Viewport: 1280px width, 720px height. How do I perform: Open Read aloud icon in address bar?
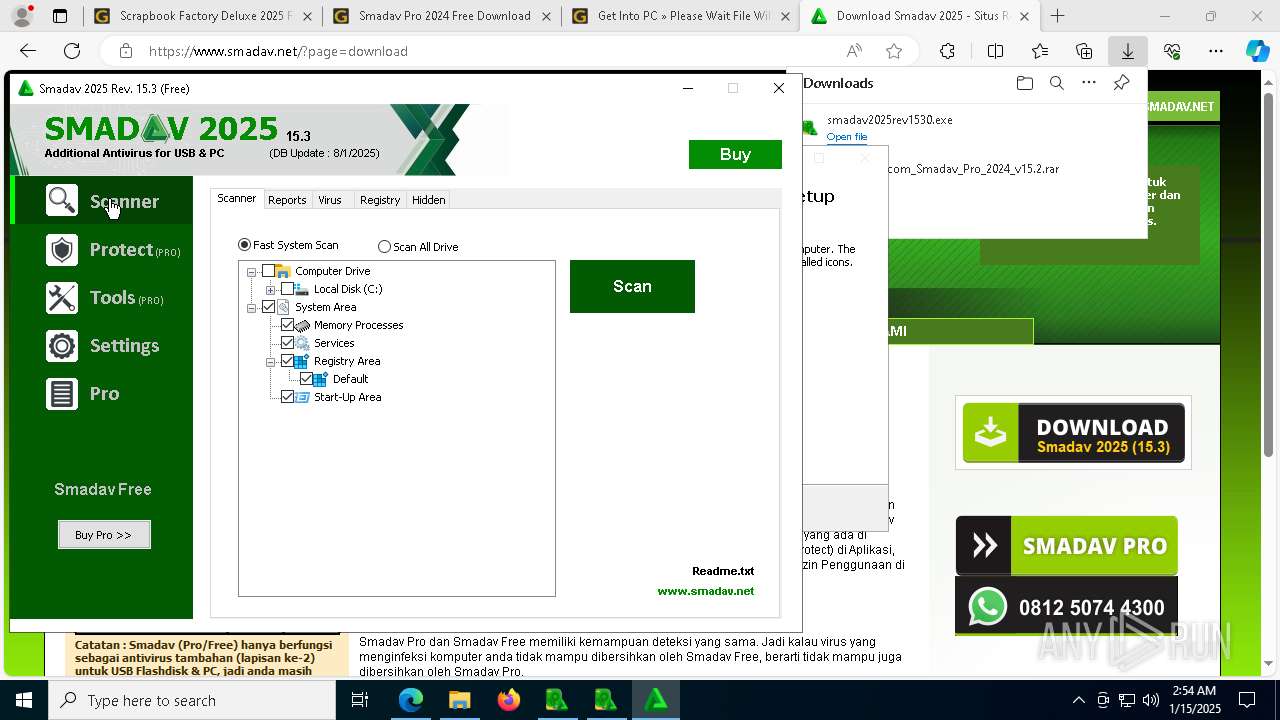[854, 51]
